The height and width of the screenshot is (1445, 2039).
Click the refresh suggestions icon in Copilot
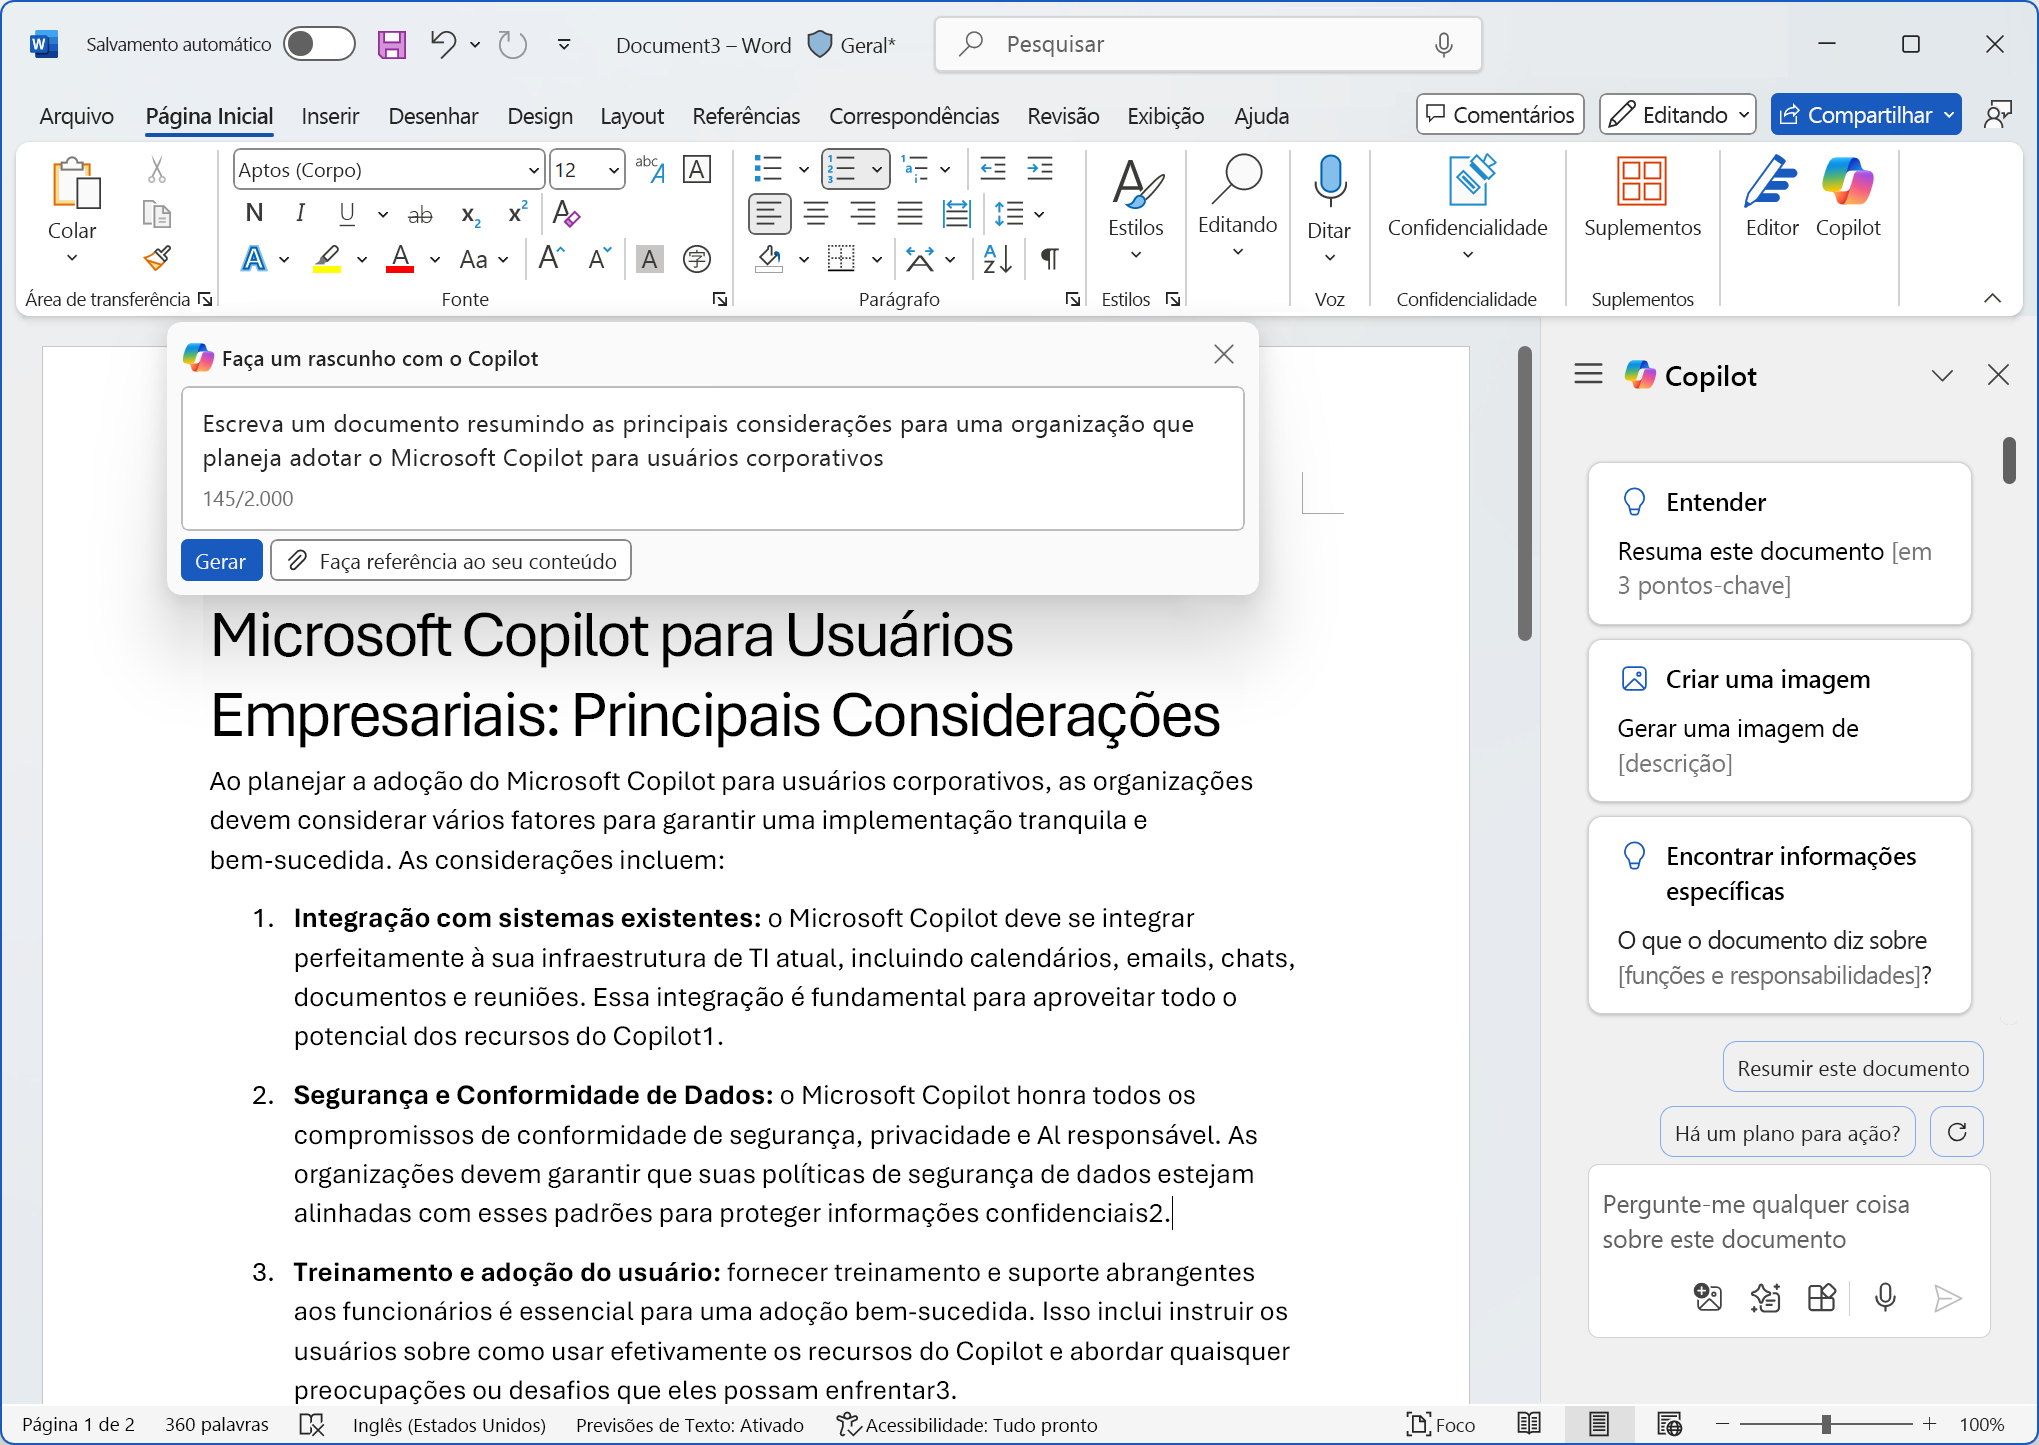click(1957, 1132)
